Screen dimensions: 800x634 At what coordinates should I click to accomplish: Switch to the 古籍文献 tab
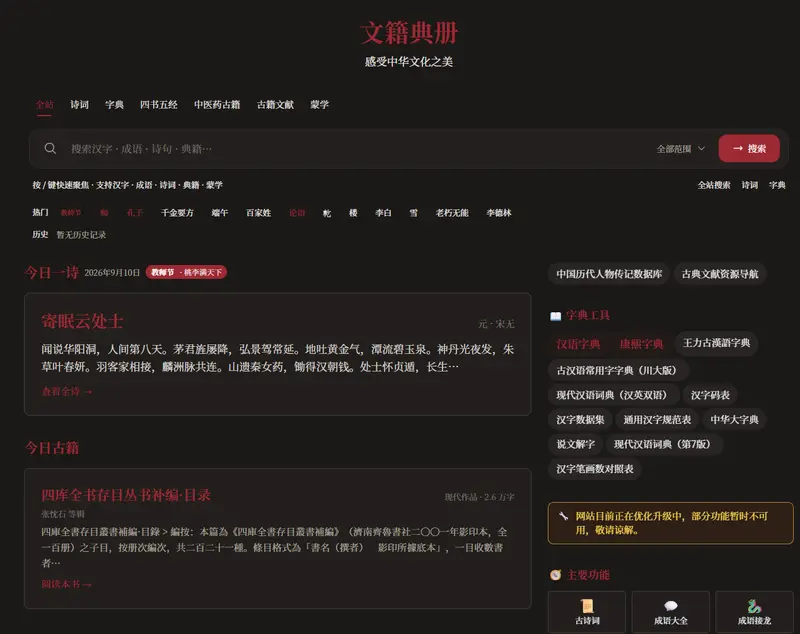pos(275,105)
